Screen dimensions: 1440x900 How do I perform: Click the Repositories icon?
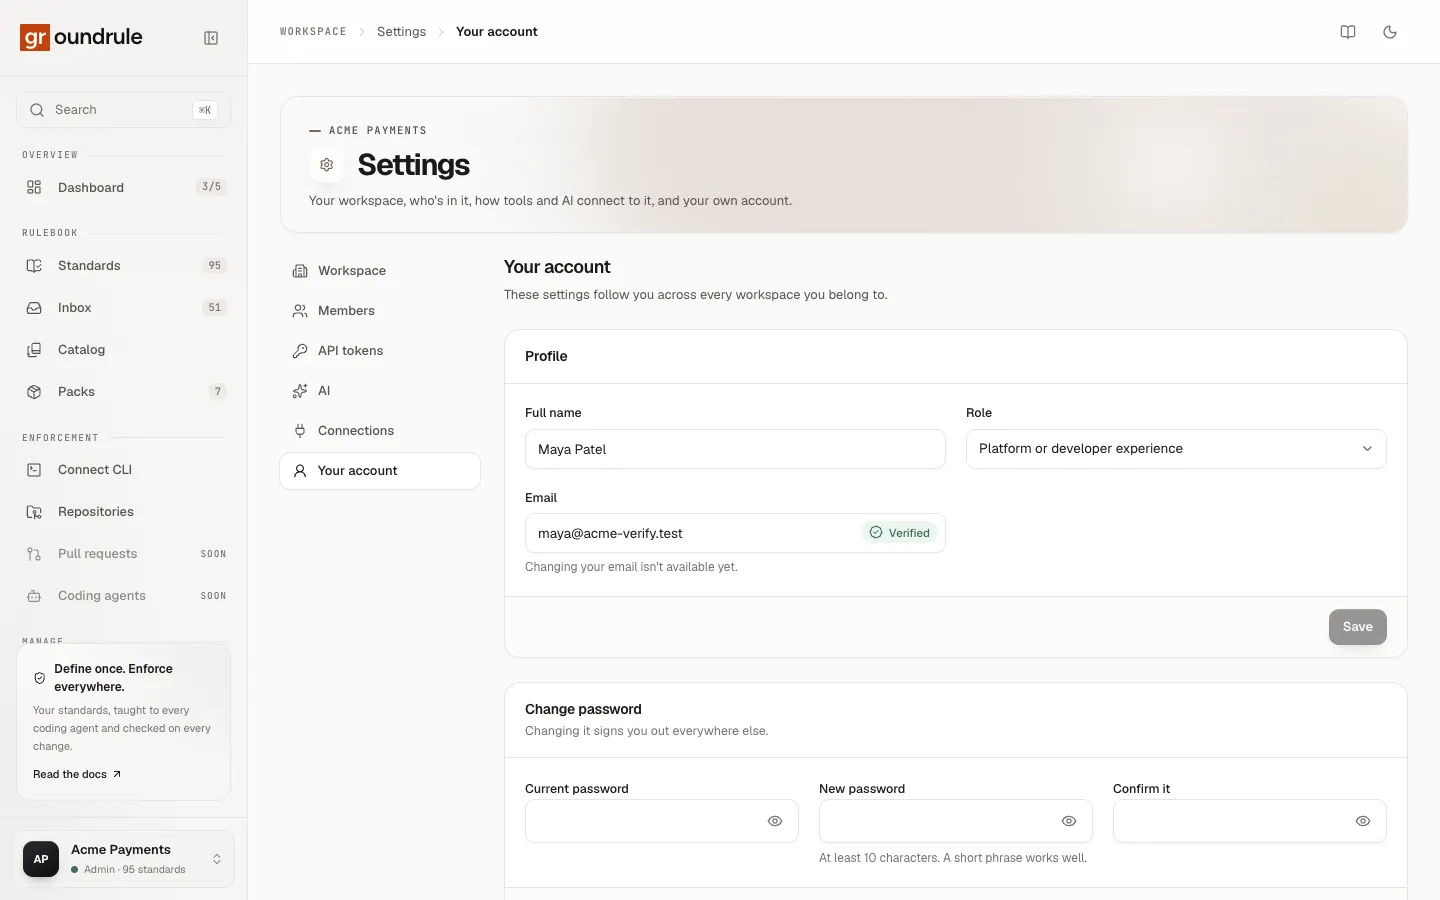34,511
